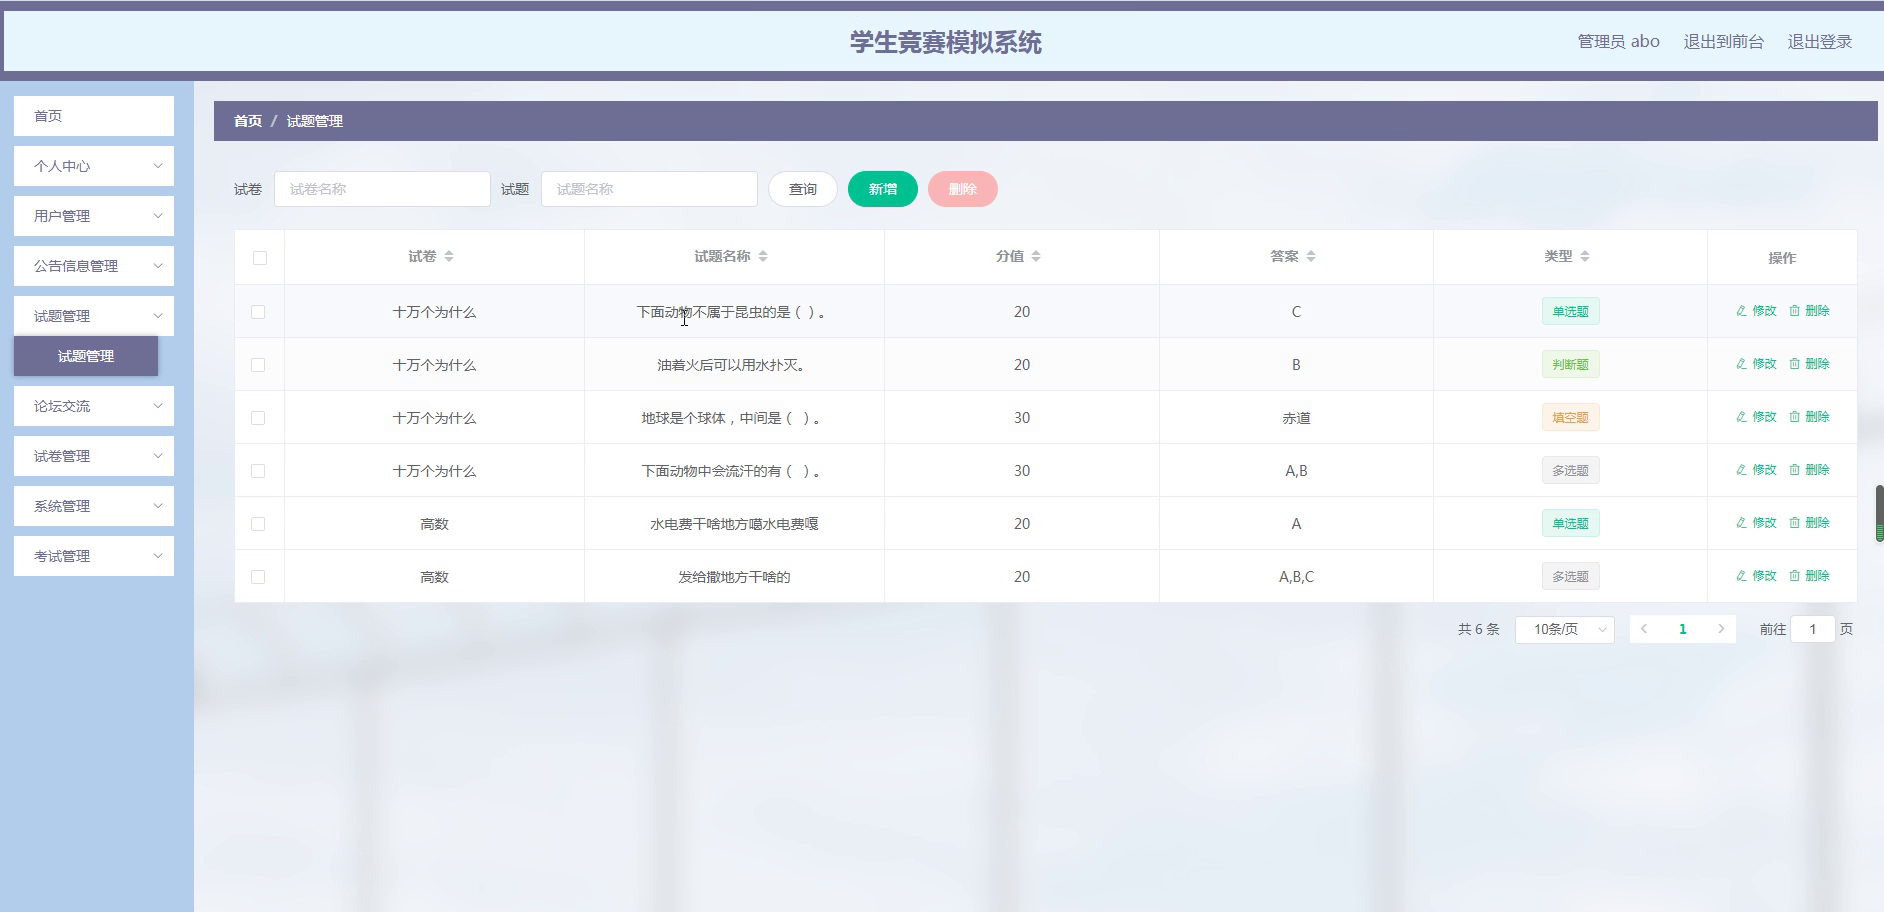Expand 考试管理 sidebar menu
Viewport: 1884px width, 912px height.
click(94, 556)
